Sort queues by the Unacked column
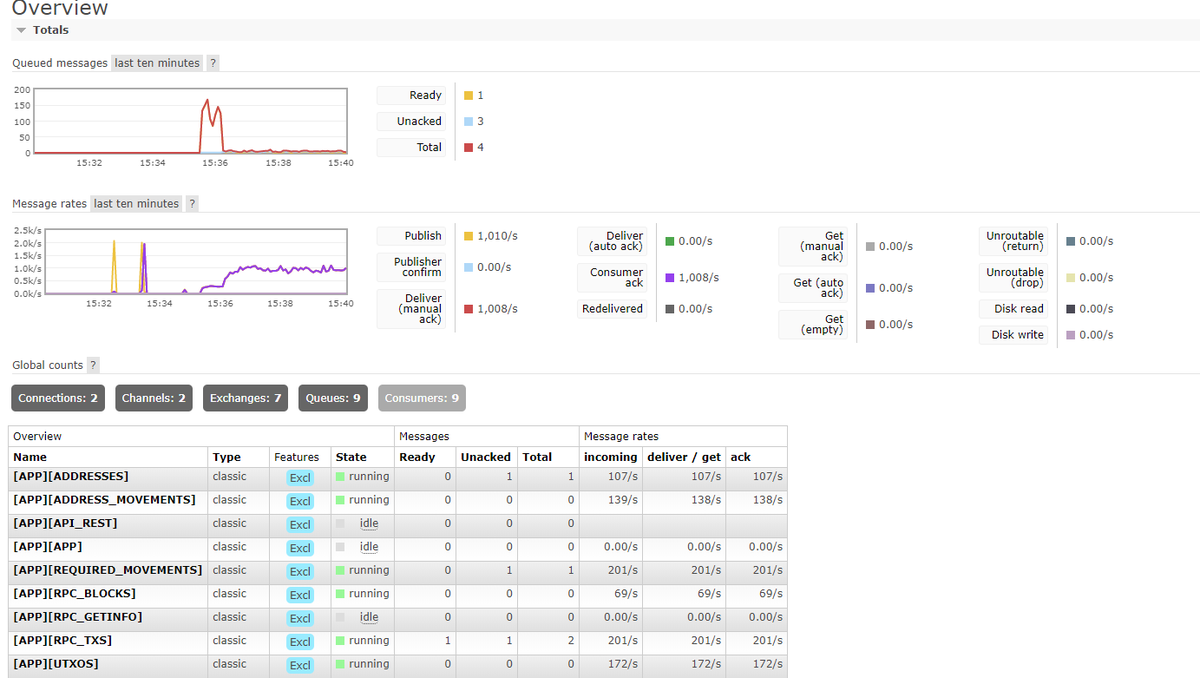1200x678 pixels. [485, 457]
